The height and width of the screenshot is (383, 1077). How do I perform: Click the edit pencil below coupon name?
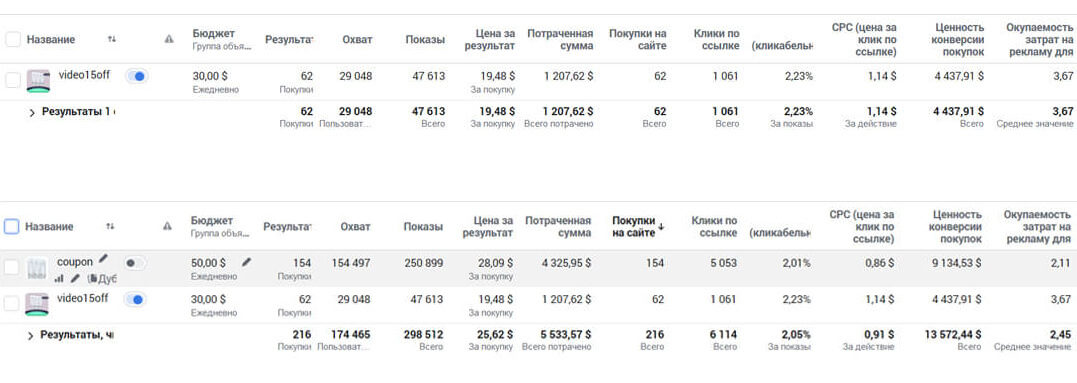pos(76,278)
